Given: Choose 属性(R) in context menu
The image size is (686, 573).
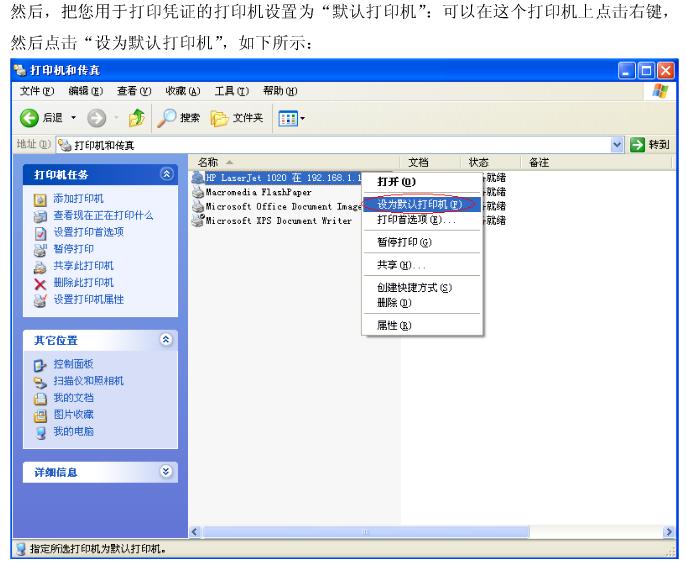Looking at the screenshot, I should click(x=422, y=325).
